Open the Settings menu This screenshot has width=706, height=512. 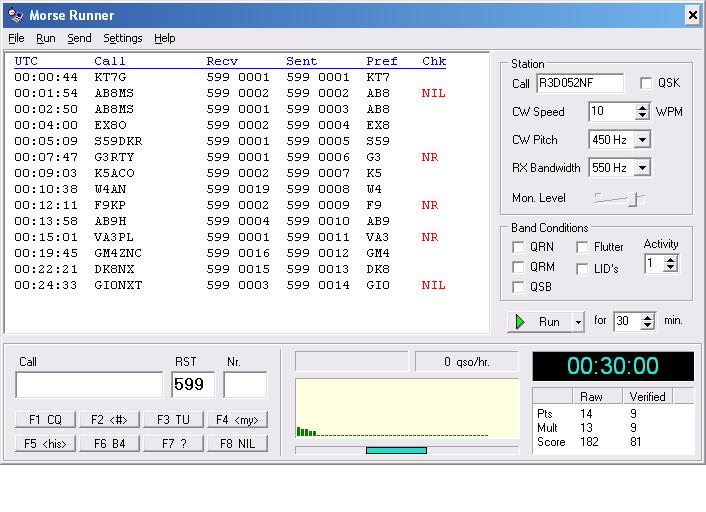click(x=123, y=38)
